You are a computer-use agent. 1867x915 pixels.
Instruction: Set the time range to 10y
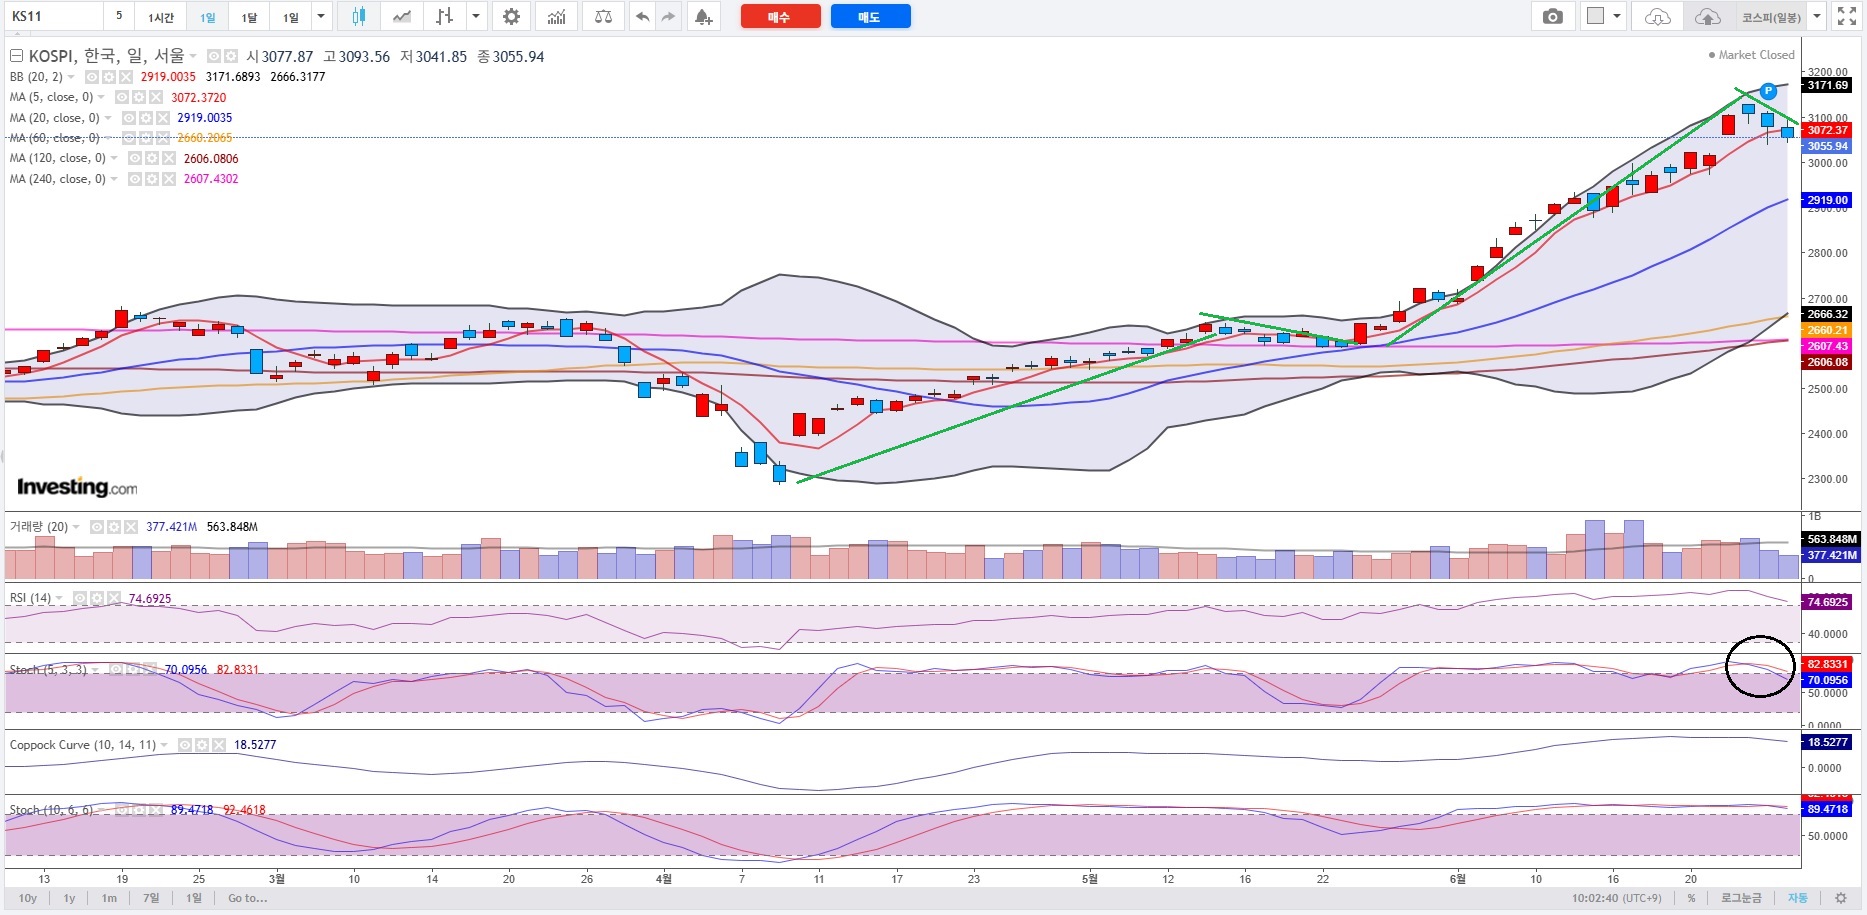pos(28,898)
